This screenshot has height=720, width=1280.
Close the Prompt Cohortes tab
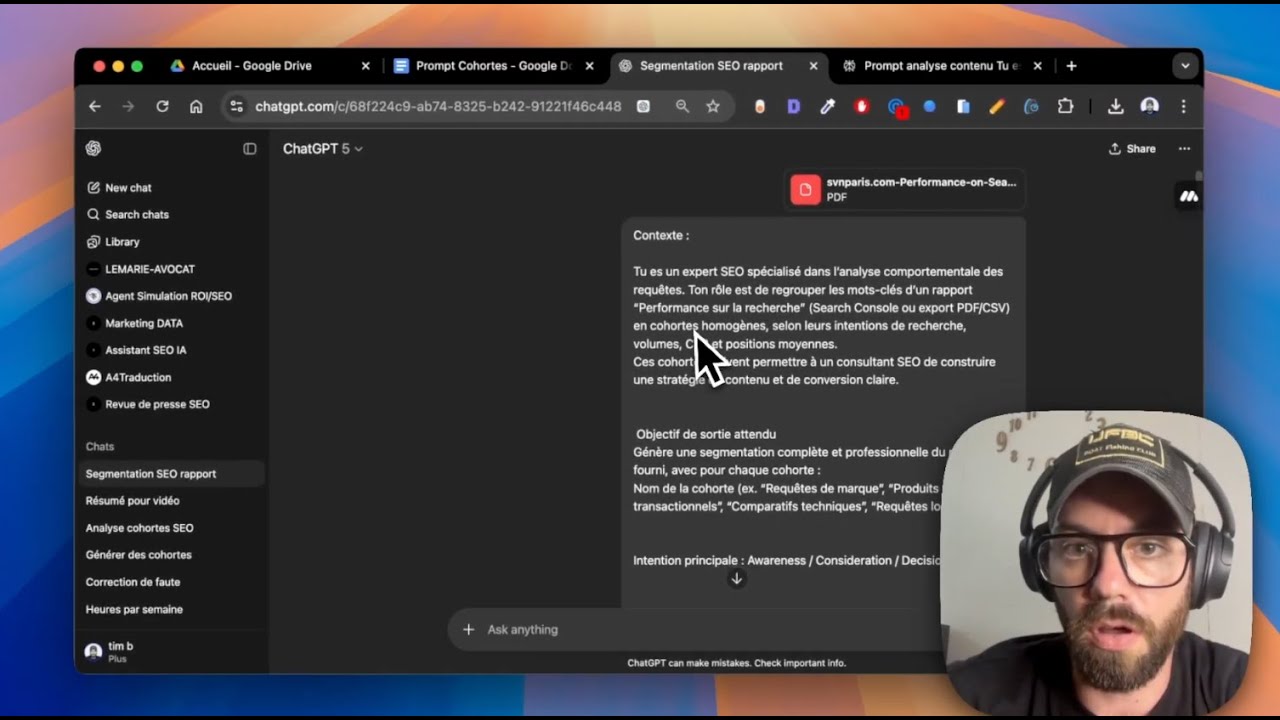pyautogui.click(x=589, y=66)
